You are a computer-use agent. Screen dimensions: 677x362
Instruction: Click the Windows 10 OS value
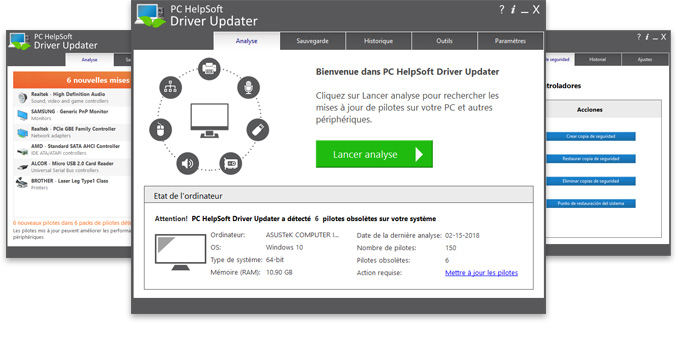pyautogui.click(x=284, y=248)
